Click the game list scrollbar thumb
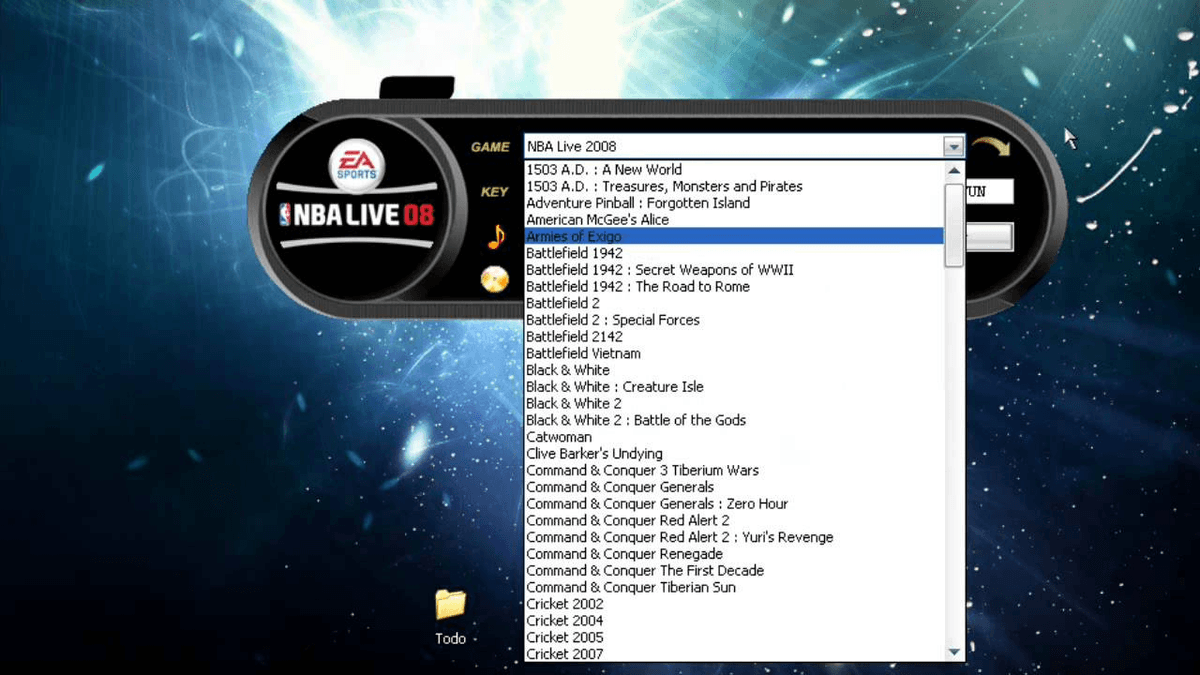This screenshot has height=675, width=1200. (954, 225)
